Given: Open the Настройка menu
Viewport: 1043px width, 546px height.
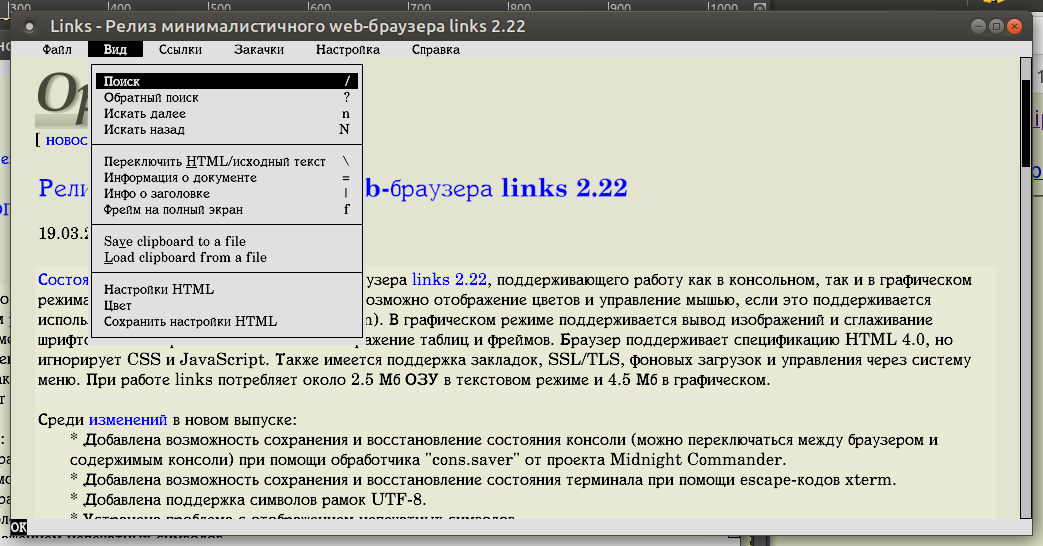Looking at the screenshot, I should click(348, 49).
